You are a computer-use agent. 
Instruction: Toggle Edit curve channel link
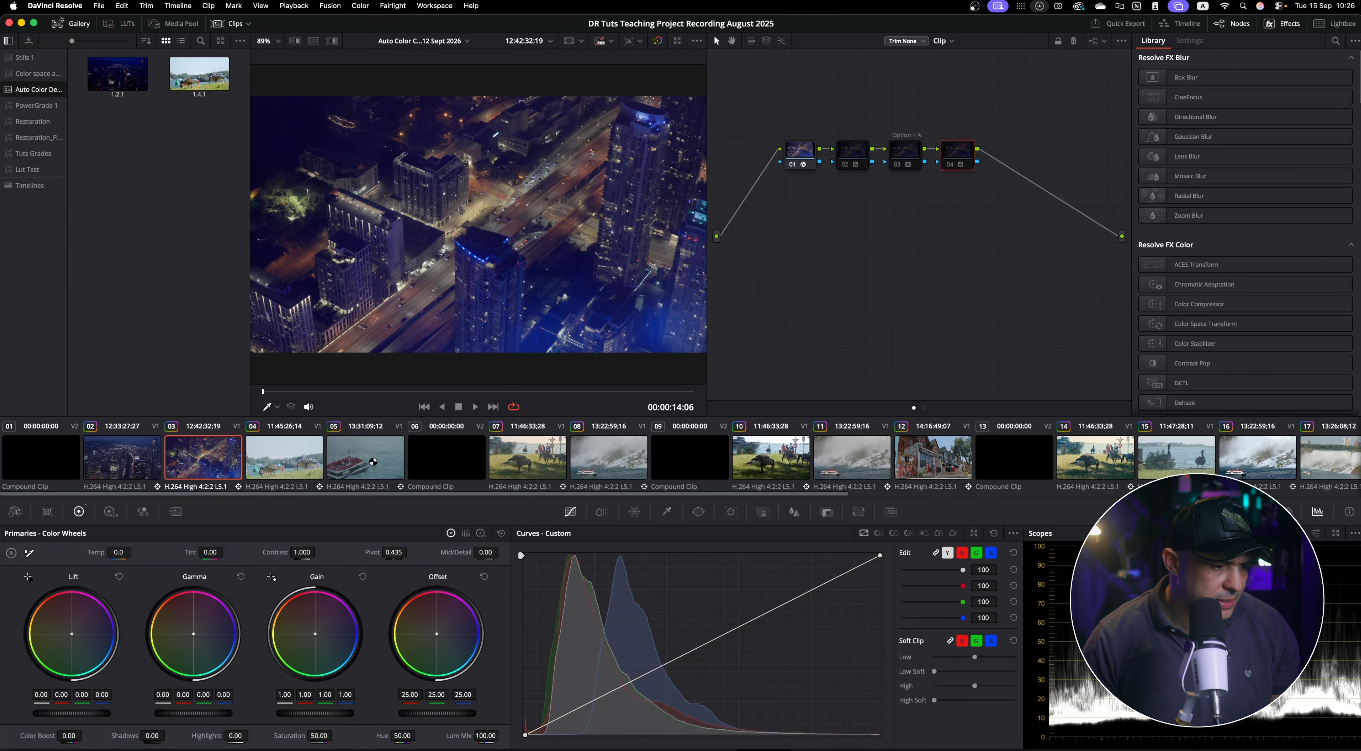(x=936, y=552)
